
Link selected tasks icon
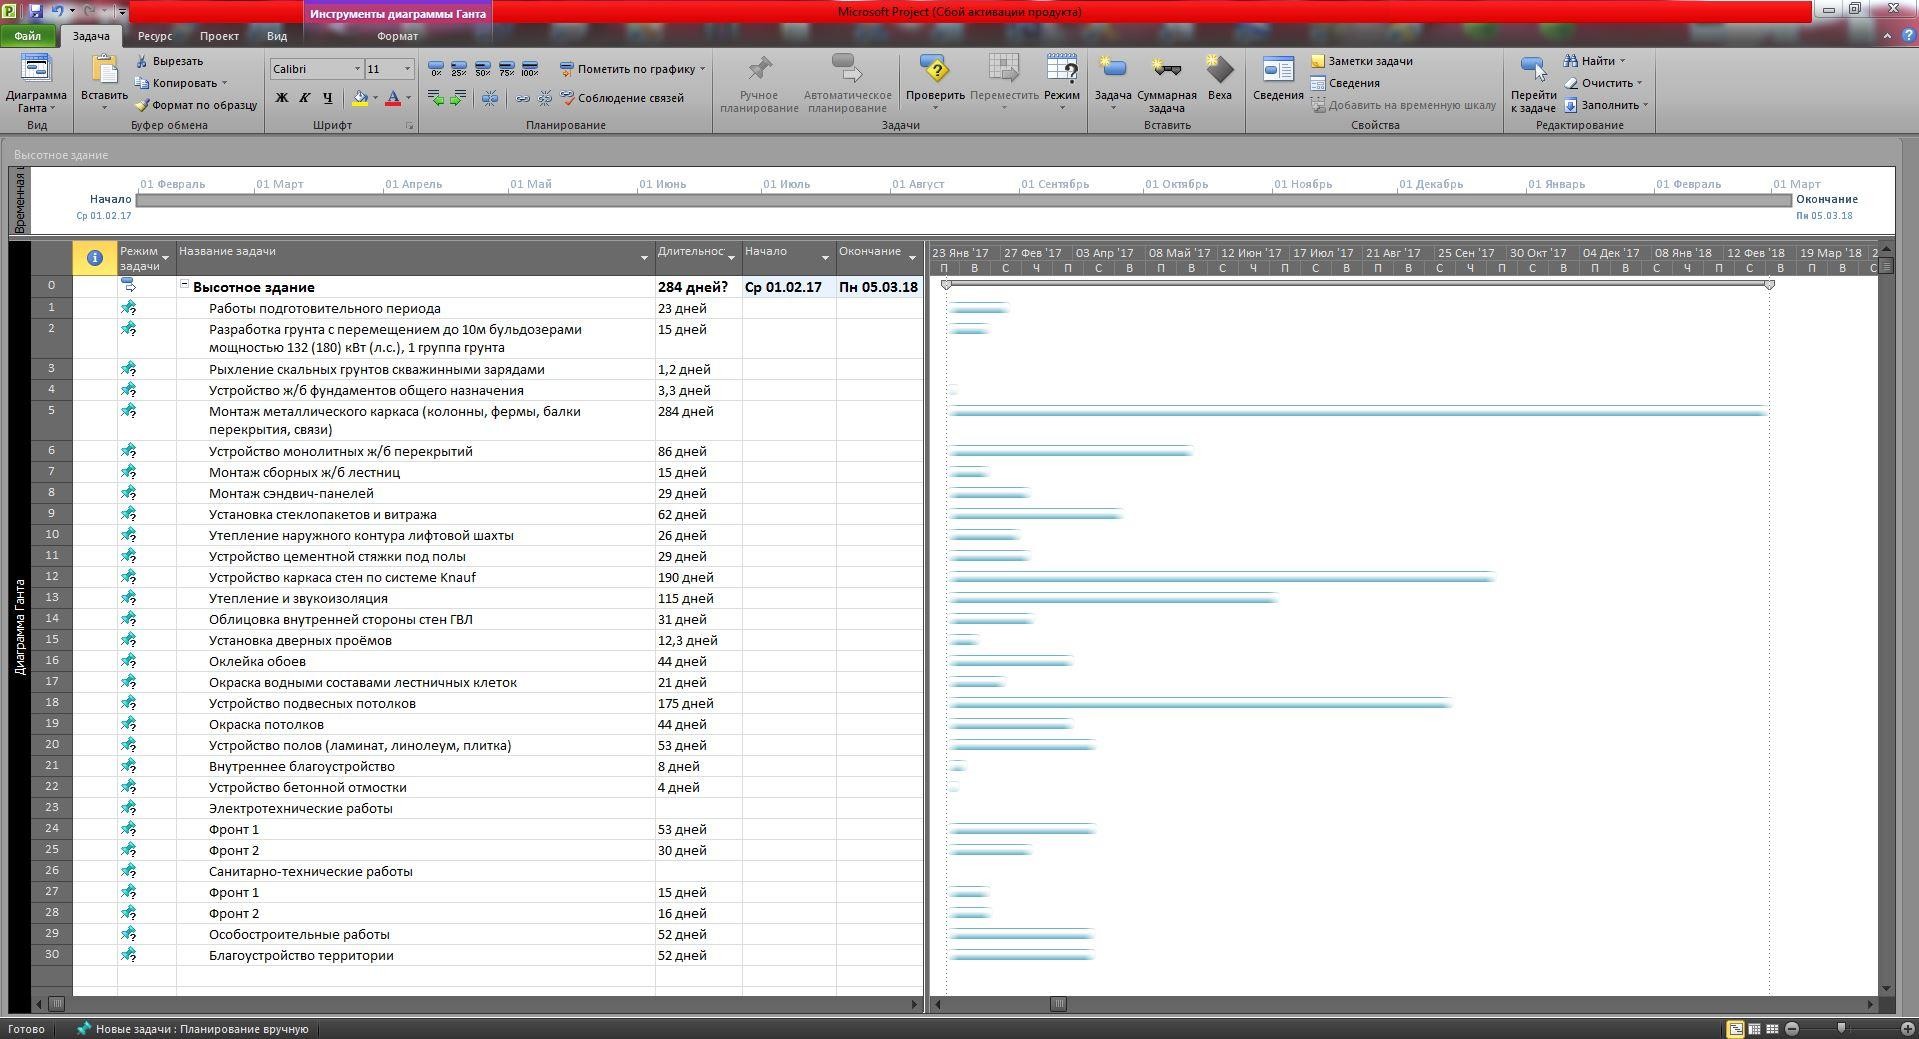coord(523,98)
